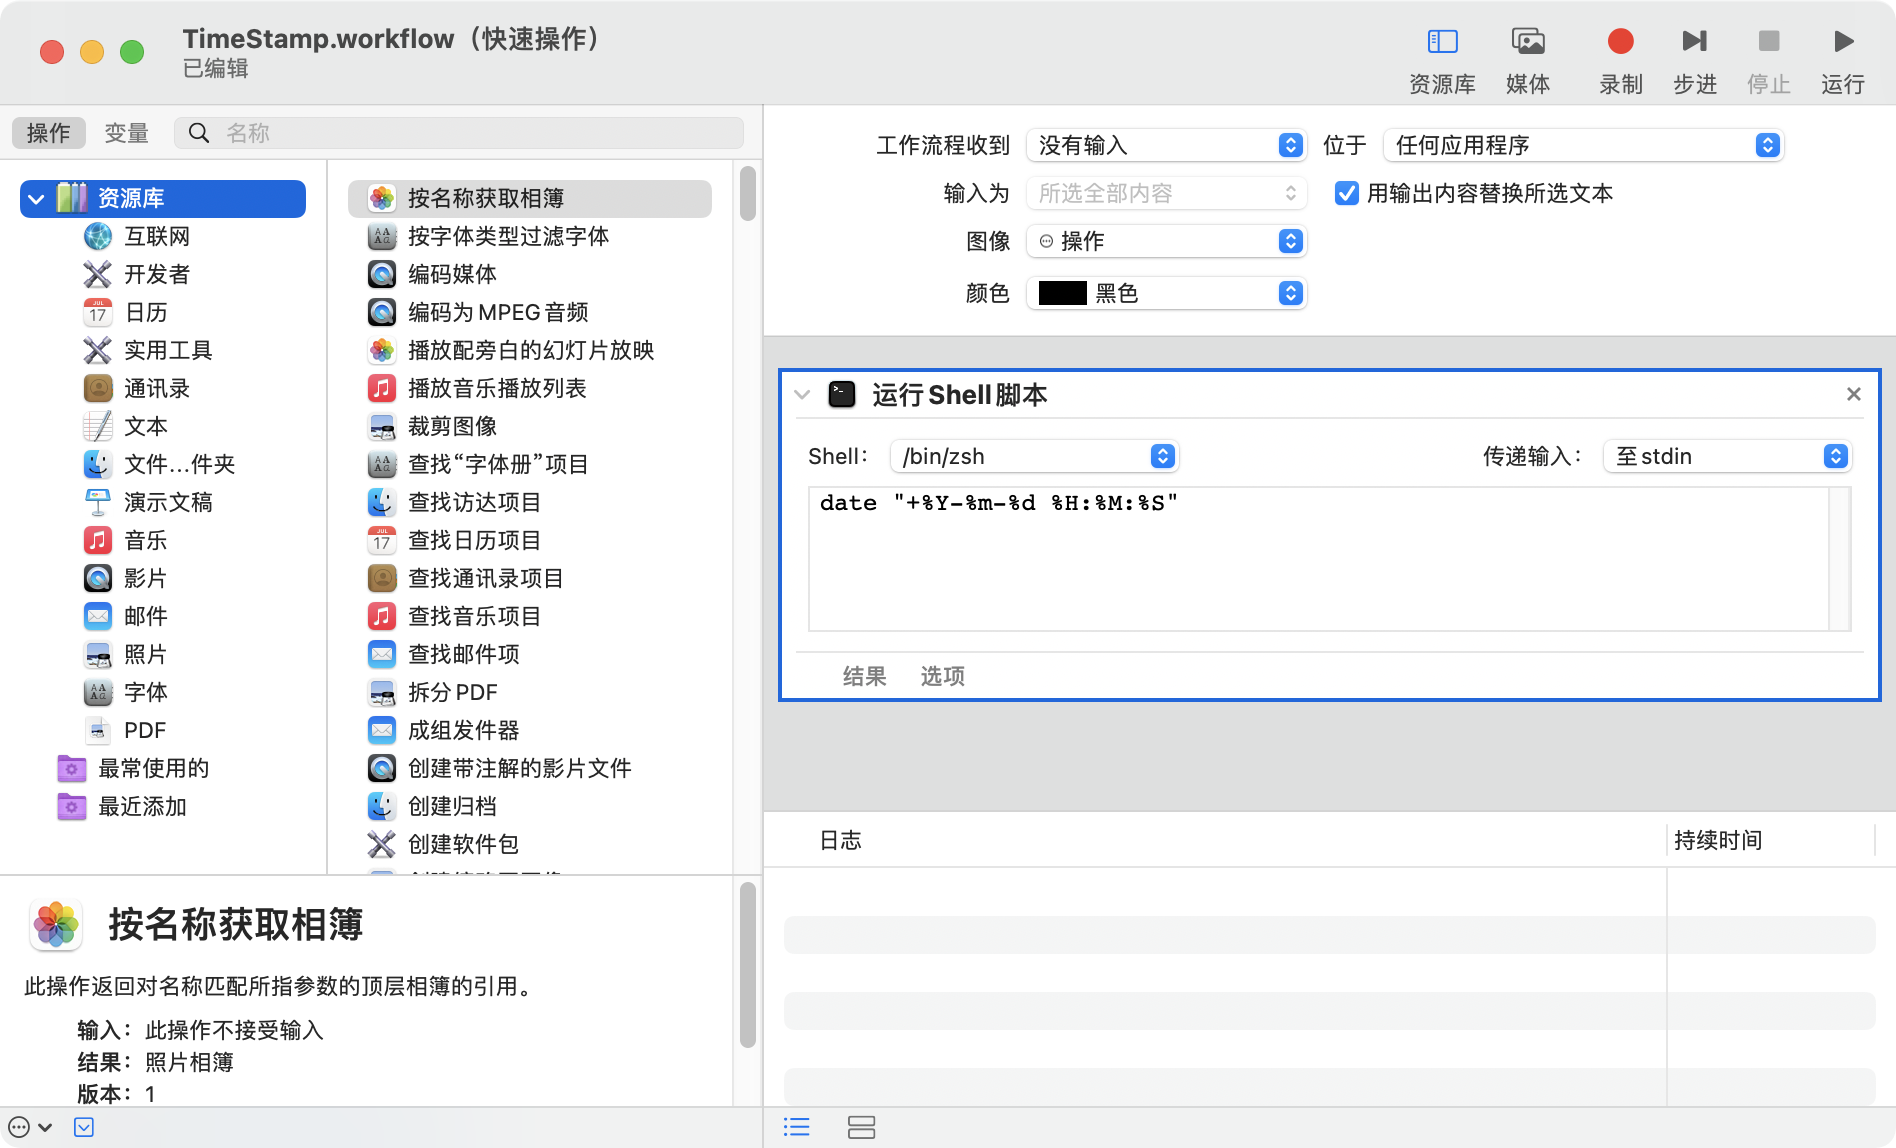This screenshot has height=1148, width=1896.
Task: Select the 操作 tab
Action: click(x=48, y=132)
